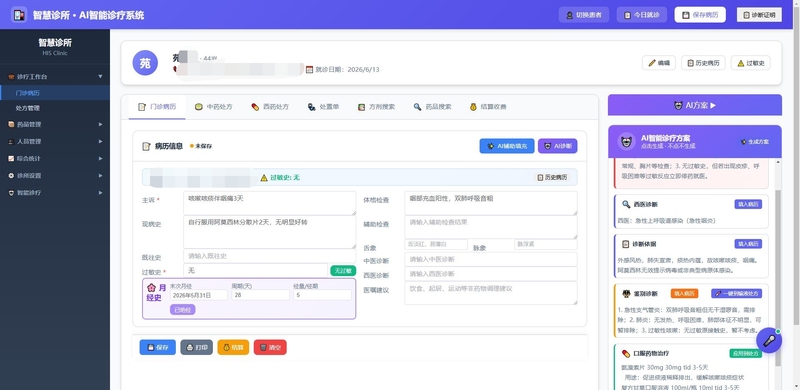Open 诊断证明 button
This screenshot has width=800, height=390.
[x=759, y=15]
